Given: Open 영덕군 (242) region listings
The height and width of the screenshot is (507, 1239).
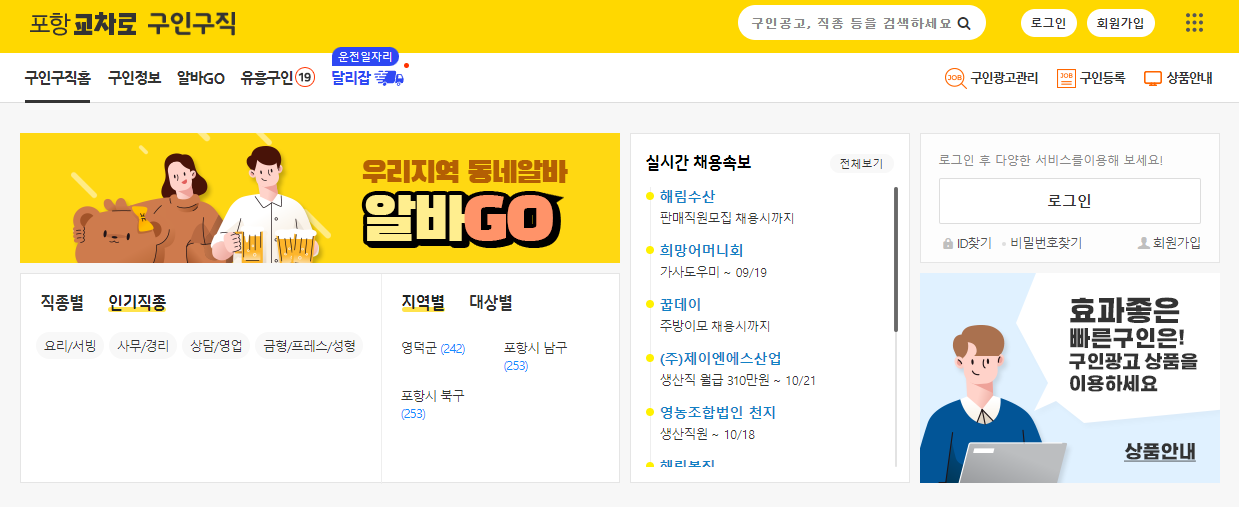Looking at the screenshot, I should [x=433, y=348].
